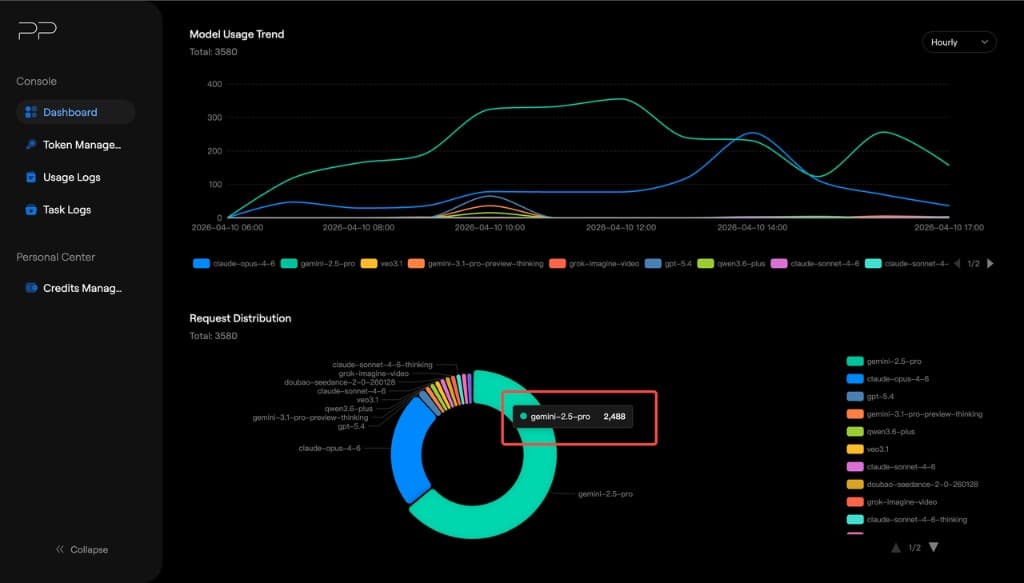Toggle claude-sonnet-4-6-thinking in distribution legend
This screenshot has width=1024, height=583.
click(907, 520)
